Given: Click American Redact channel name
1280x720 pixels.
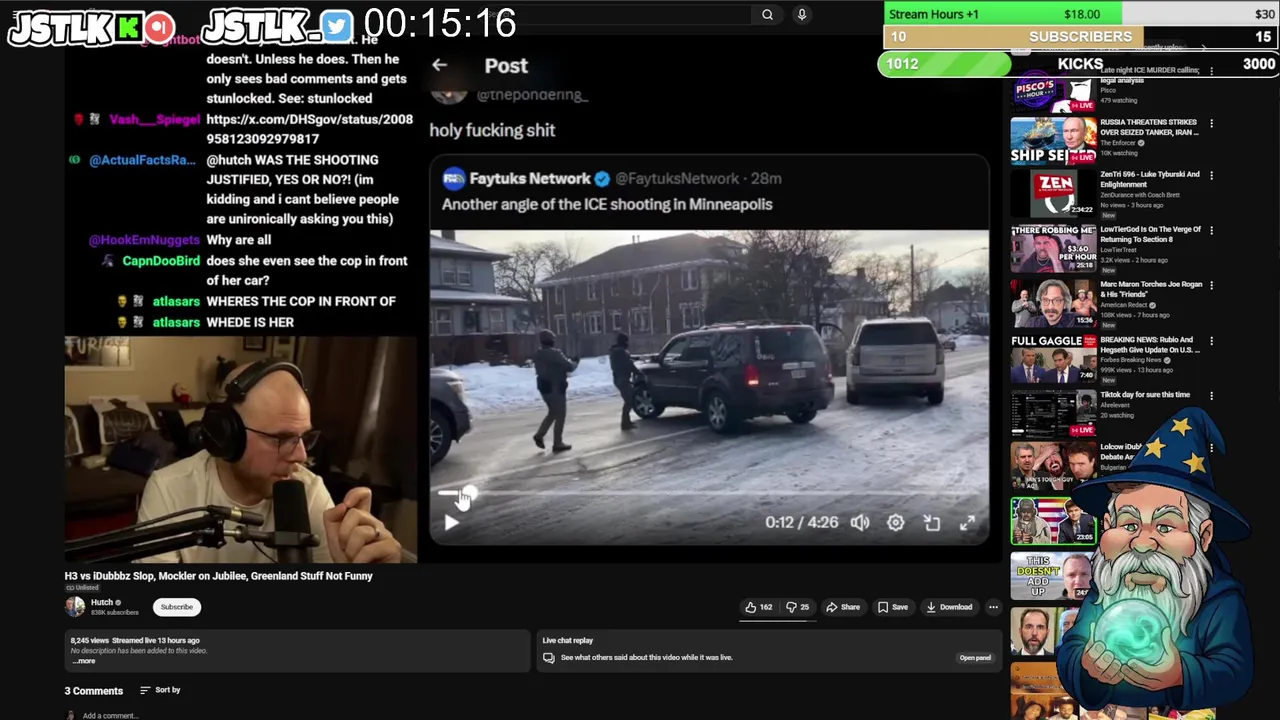Looking at the screenshot, I should tap(1125, 305).
